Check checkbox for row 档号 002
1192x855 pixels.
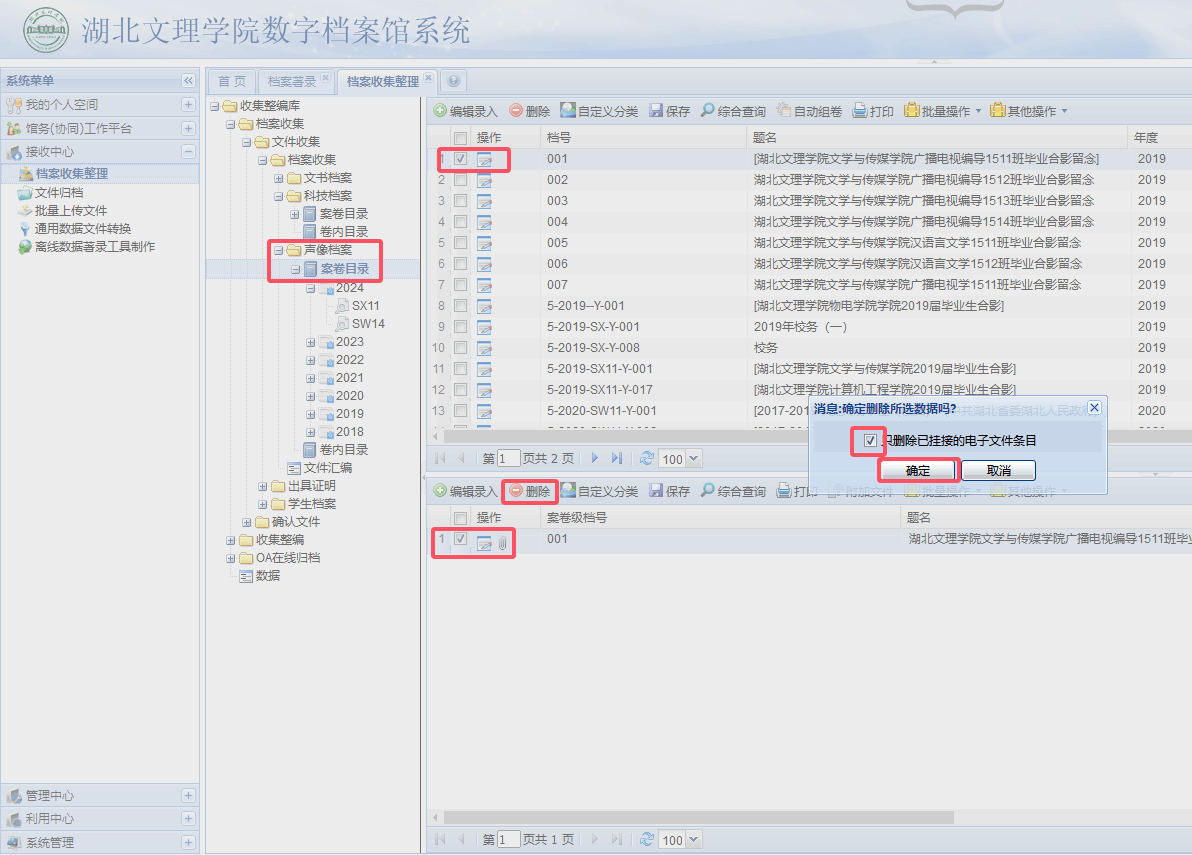(461, 180)
